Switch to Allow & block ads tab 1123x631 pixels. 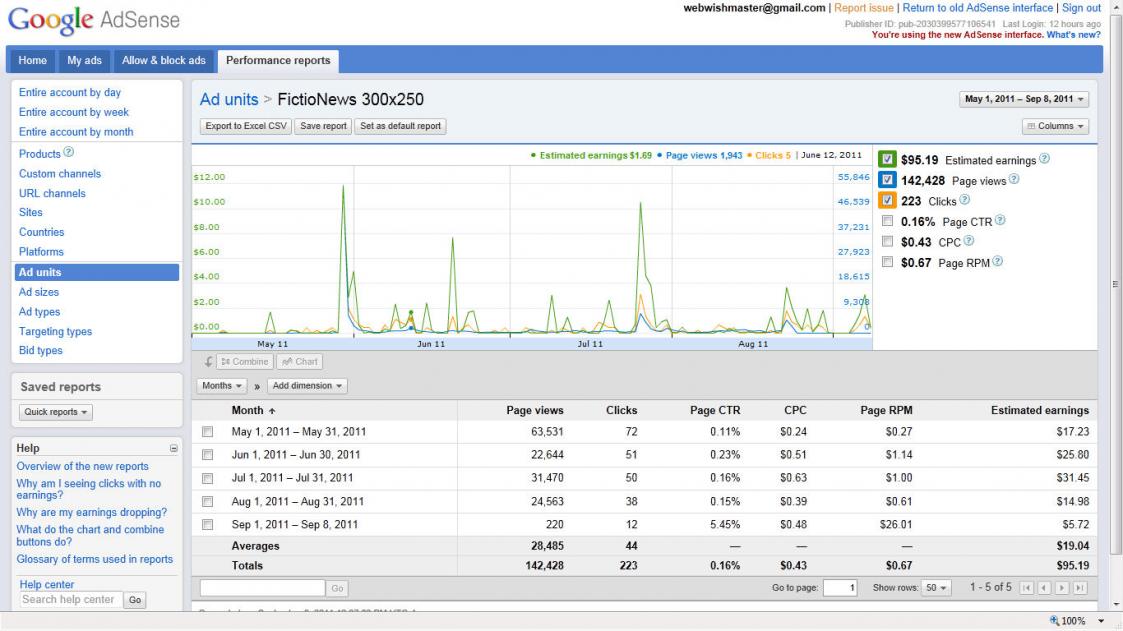(163, 60)
